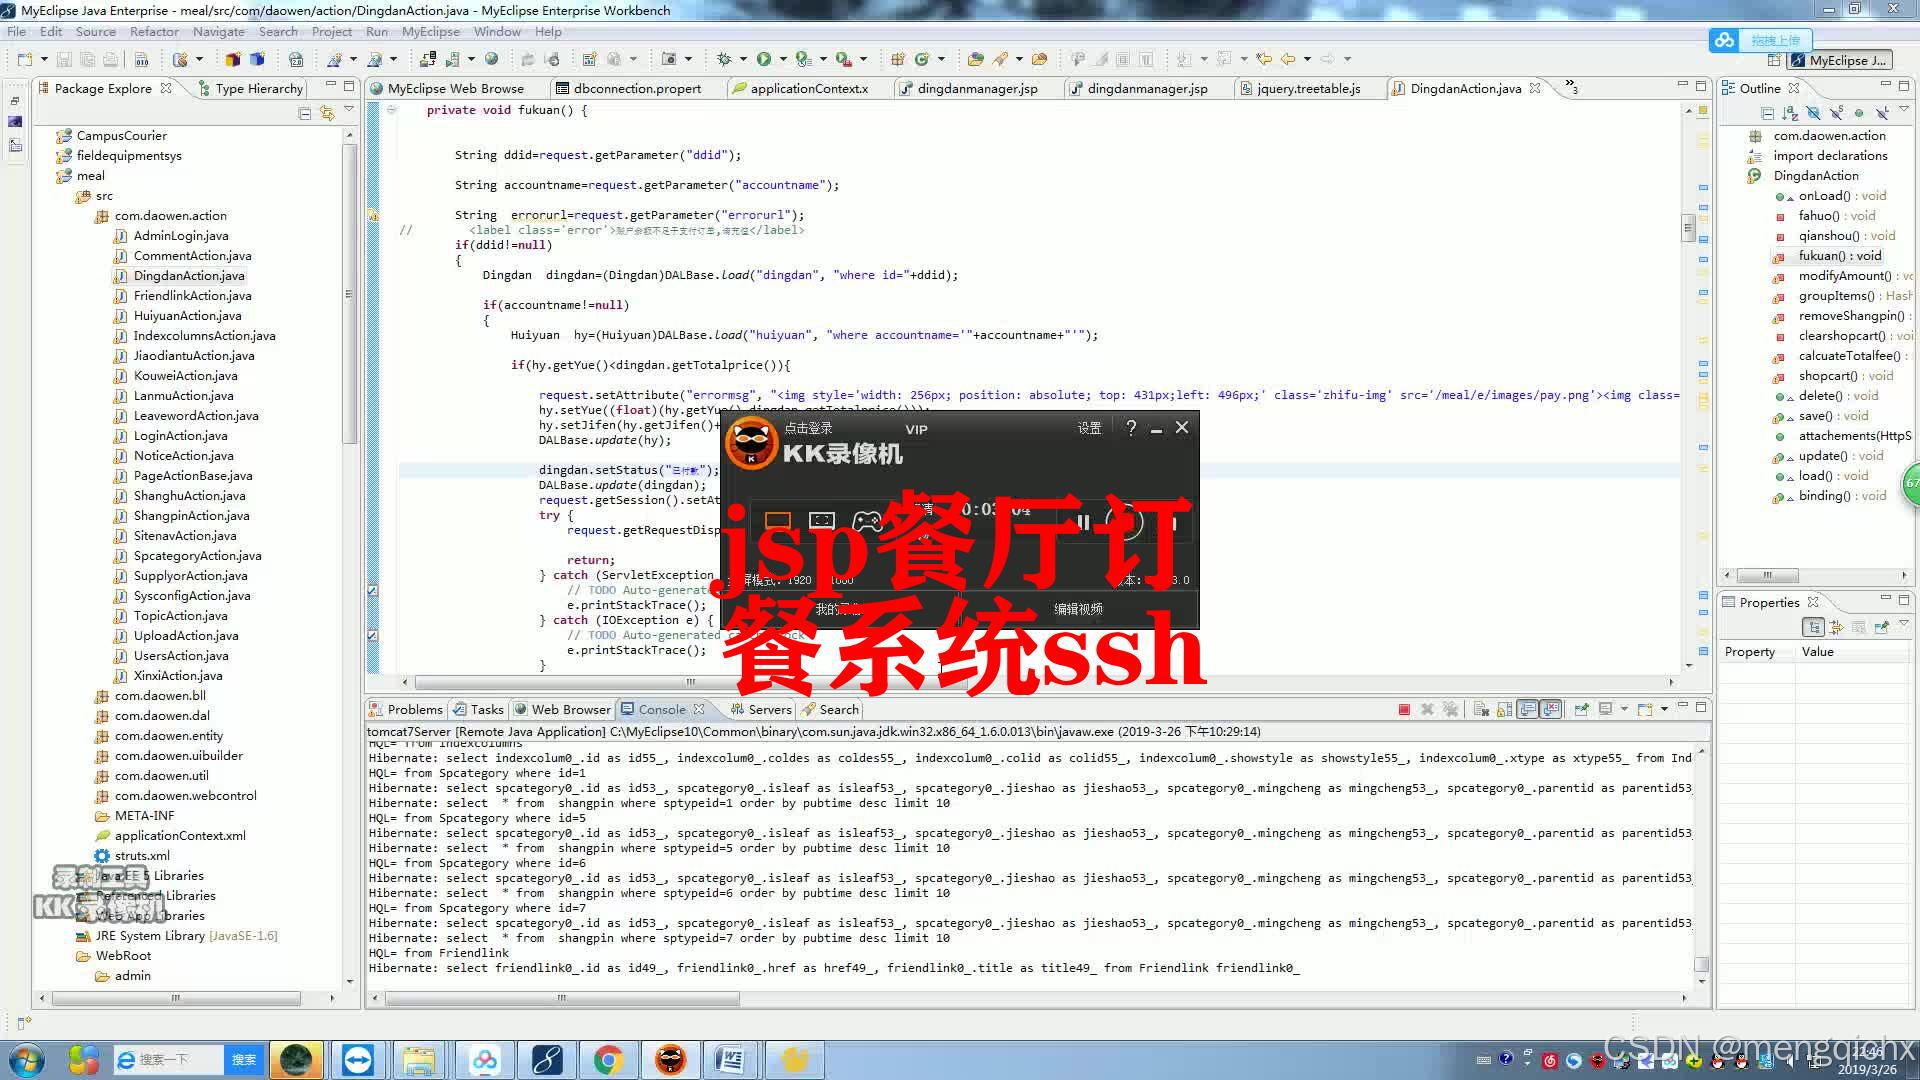Collapse all items in Package Explorer
The width and height of the screenshot is (1920, 1080).
[305, 113]
